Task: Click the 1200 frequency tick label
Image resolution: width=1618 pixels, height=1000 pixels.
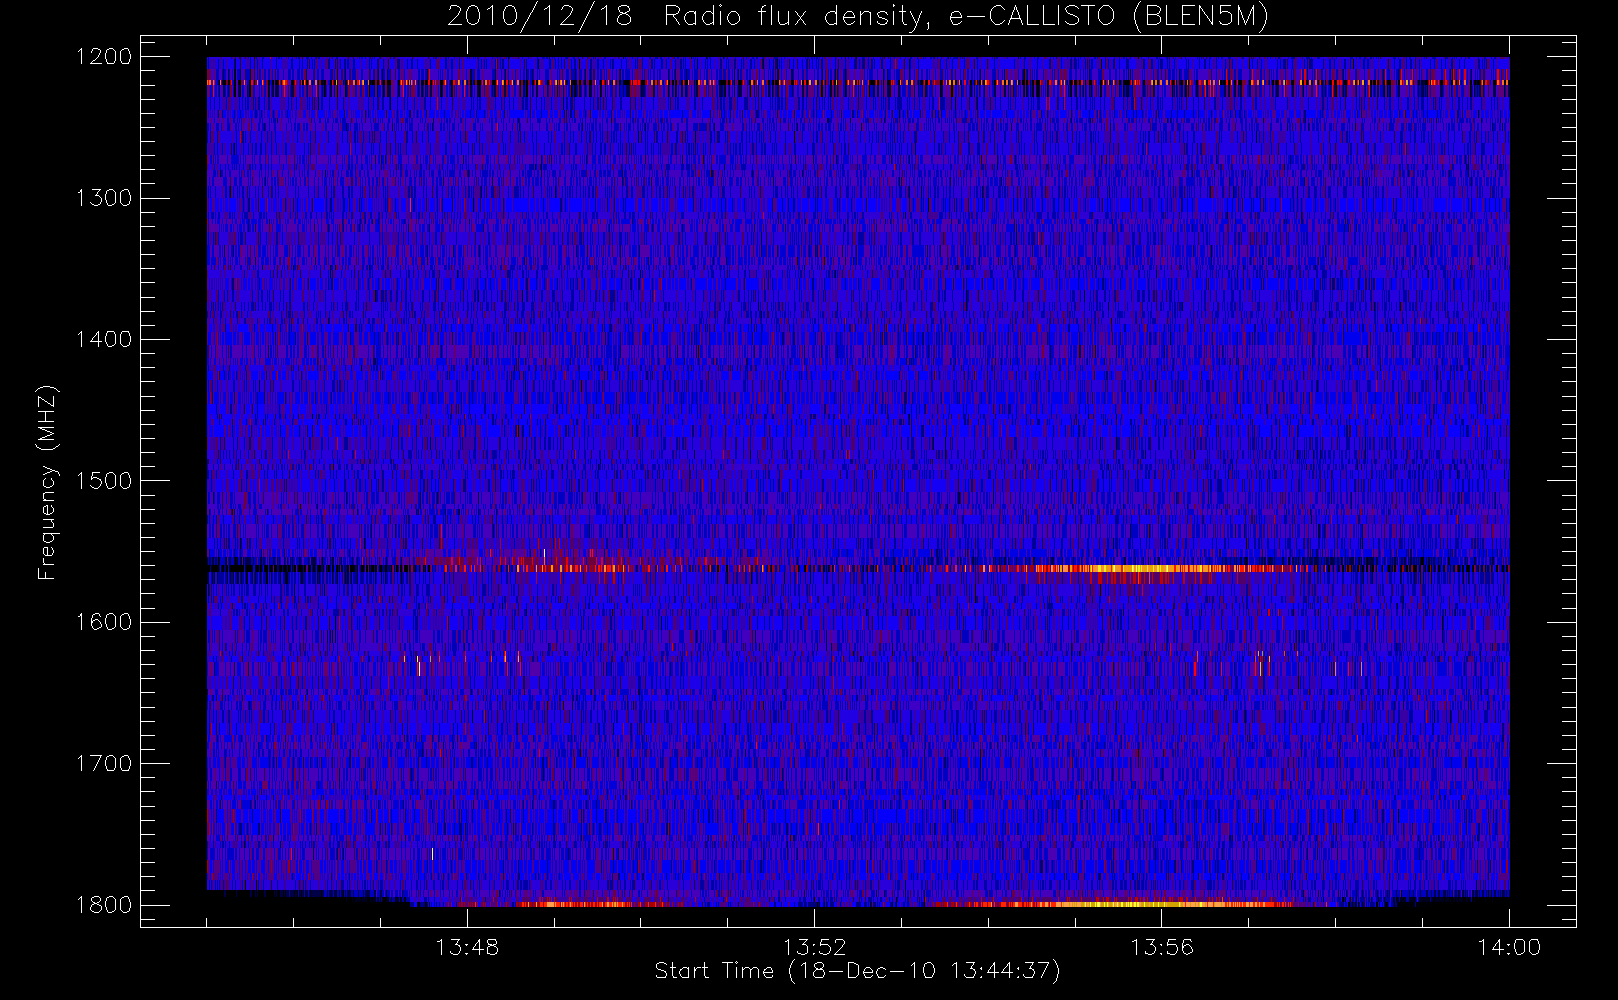Action: (104, 57)
